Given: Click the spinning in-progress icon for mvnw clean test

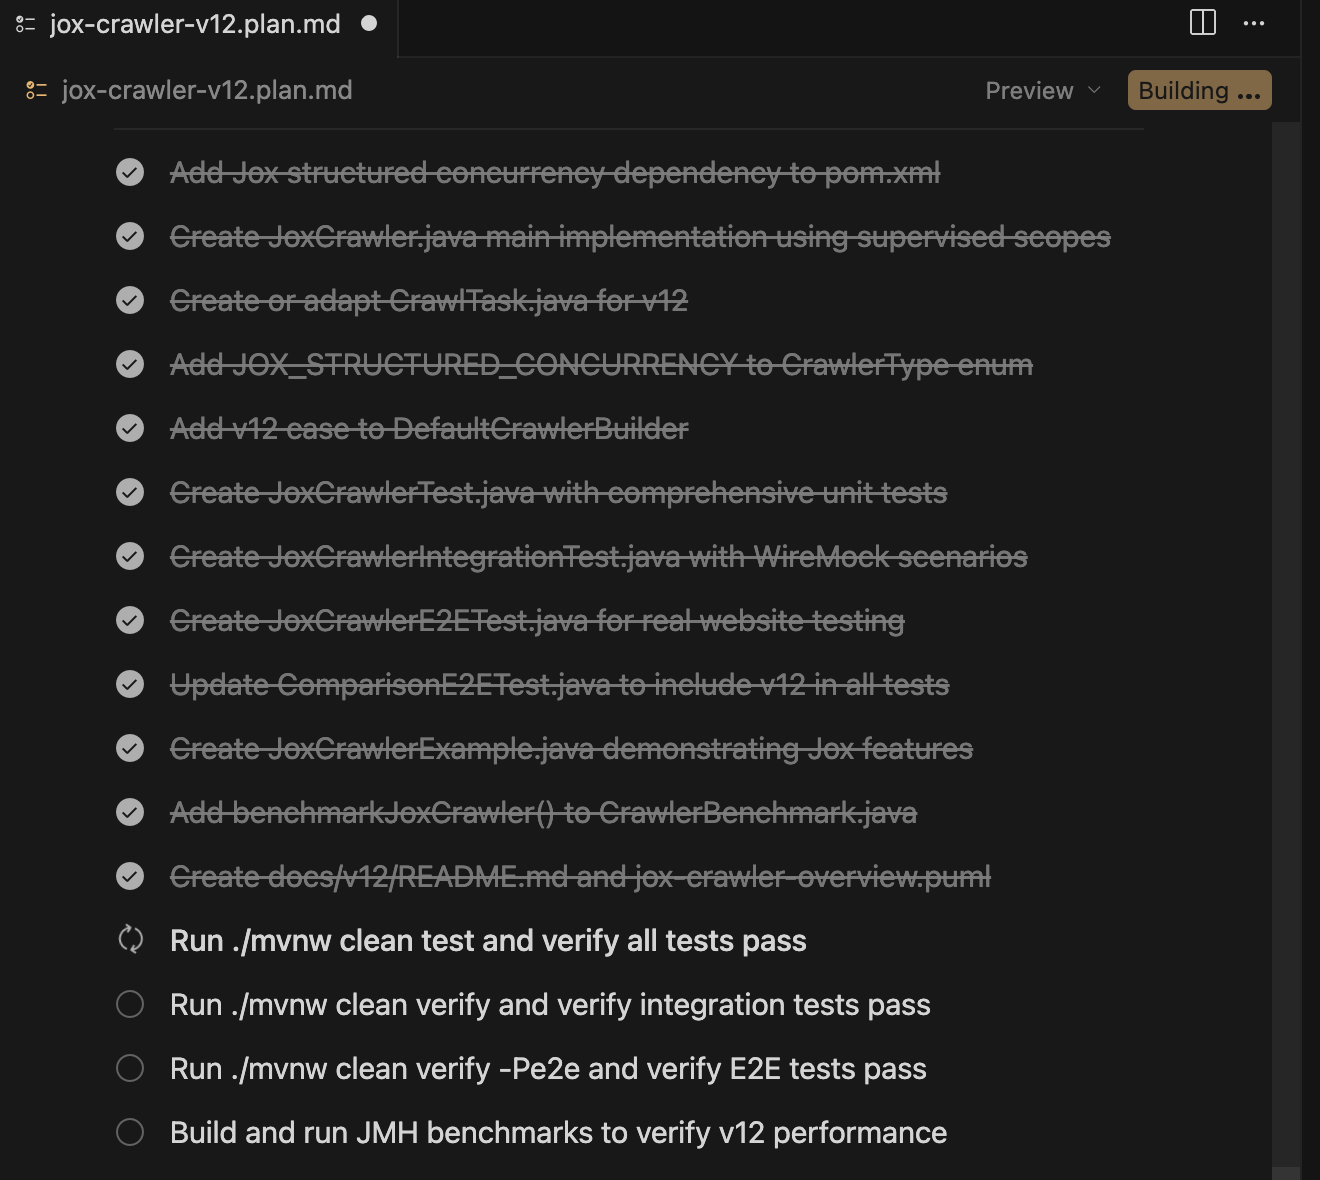Looking at the screenshot, I should tap(130, 940).
